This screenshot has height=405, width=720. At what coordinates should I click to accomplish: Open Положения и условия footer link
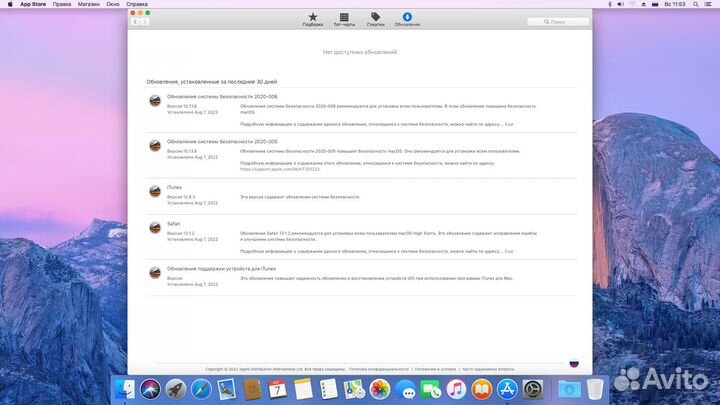[x=435, y=369]
